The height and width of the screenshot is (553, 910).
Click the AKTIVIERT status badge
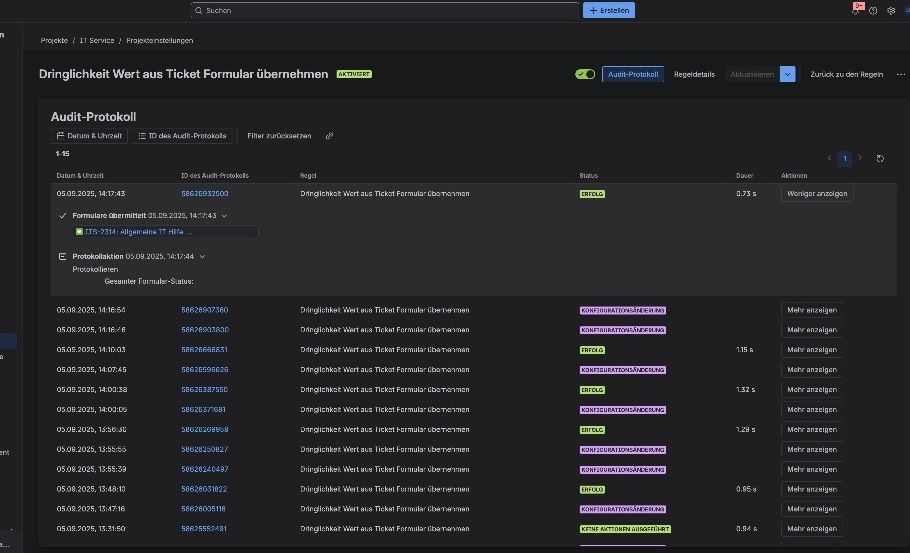(354, 74)
